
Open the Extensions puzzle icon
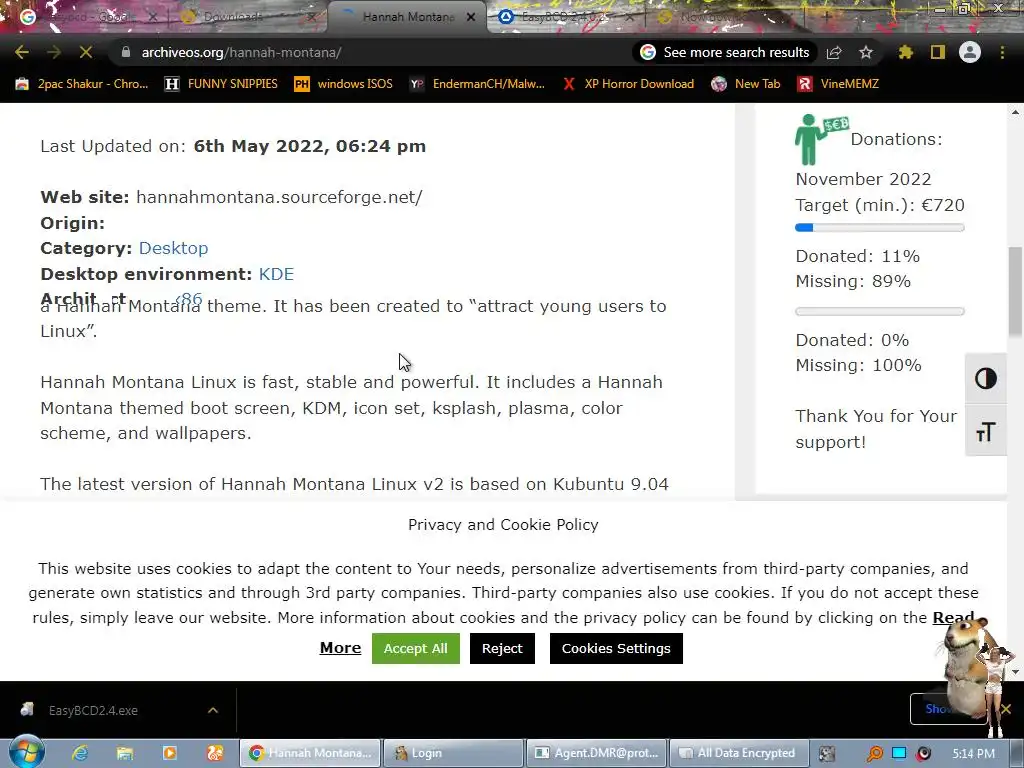905,52
